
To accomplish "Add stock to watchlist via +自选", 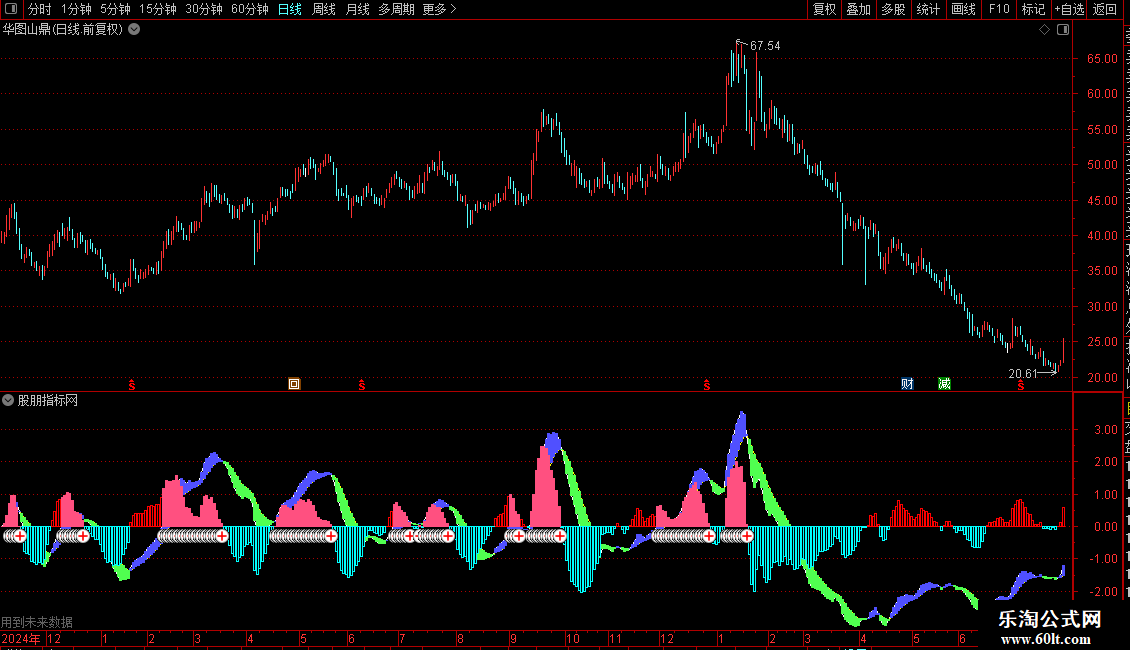I will (1069, 9).
